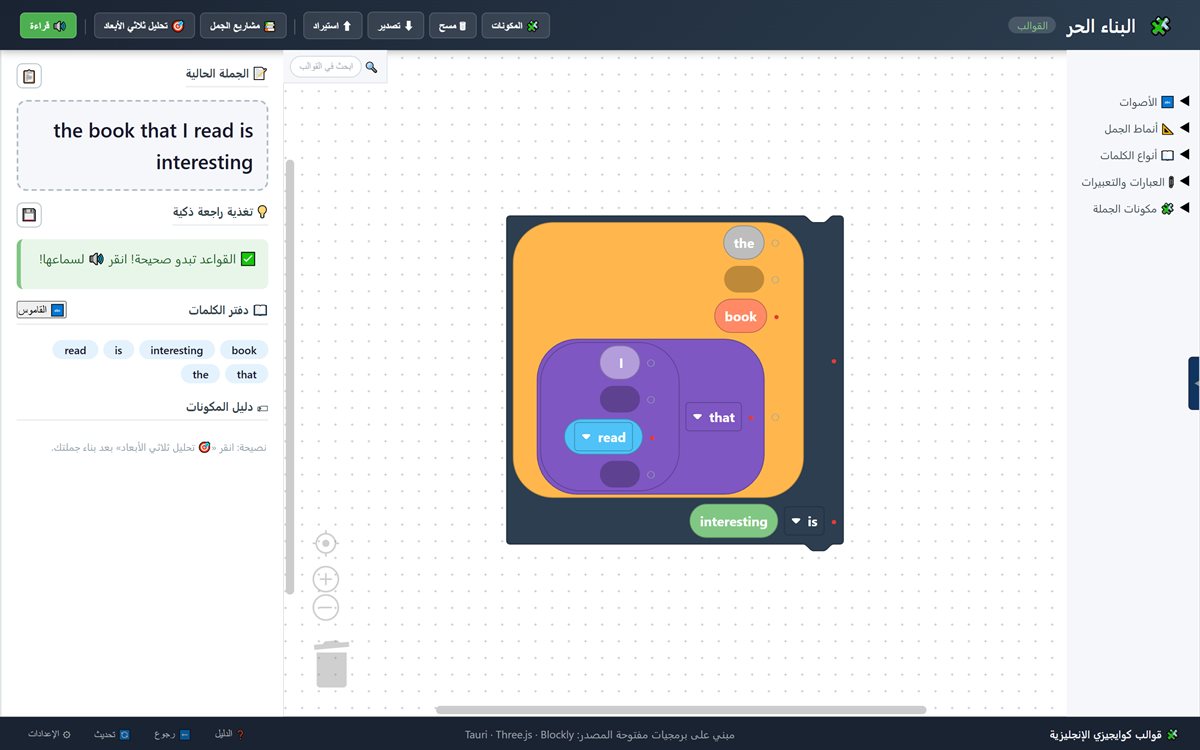Expand the الأصوات category in the toolbox

pos(1148,102)
